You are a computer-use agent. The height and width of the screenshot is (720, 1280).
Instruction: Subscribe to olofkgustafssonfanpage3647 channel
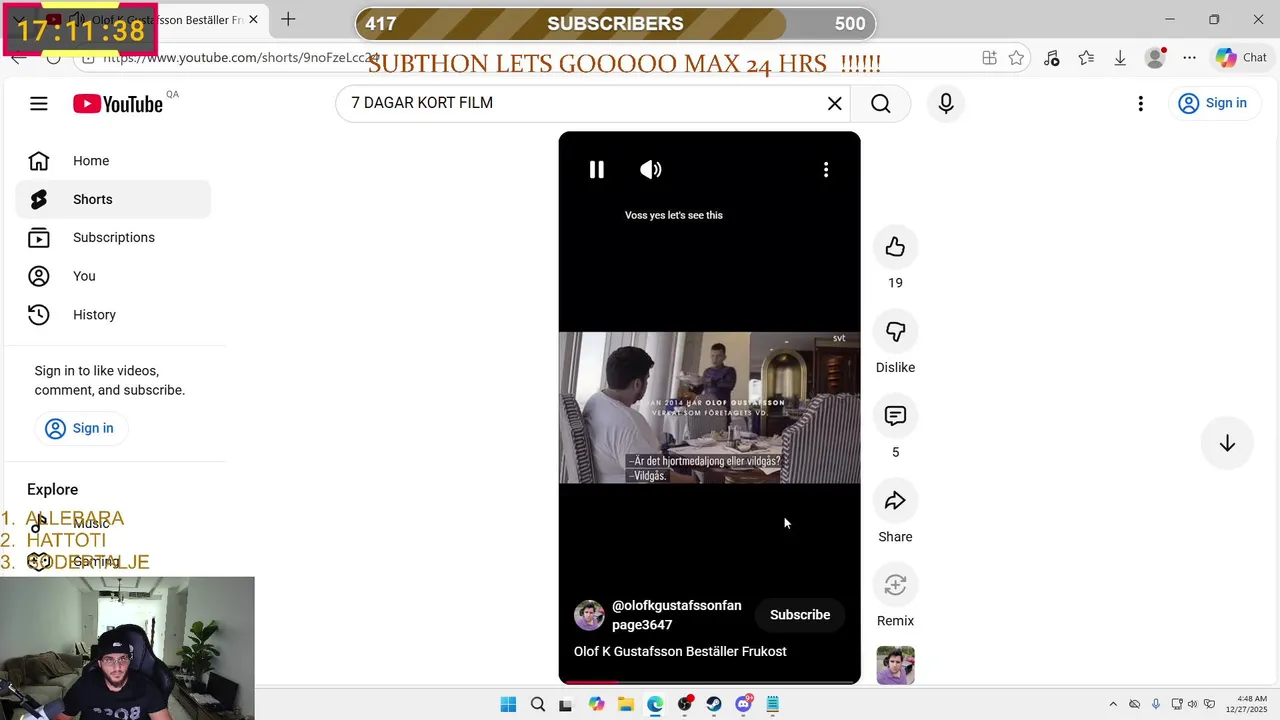[x=800, y=615]
